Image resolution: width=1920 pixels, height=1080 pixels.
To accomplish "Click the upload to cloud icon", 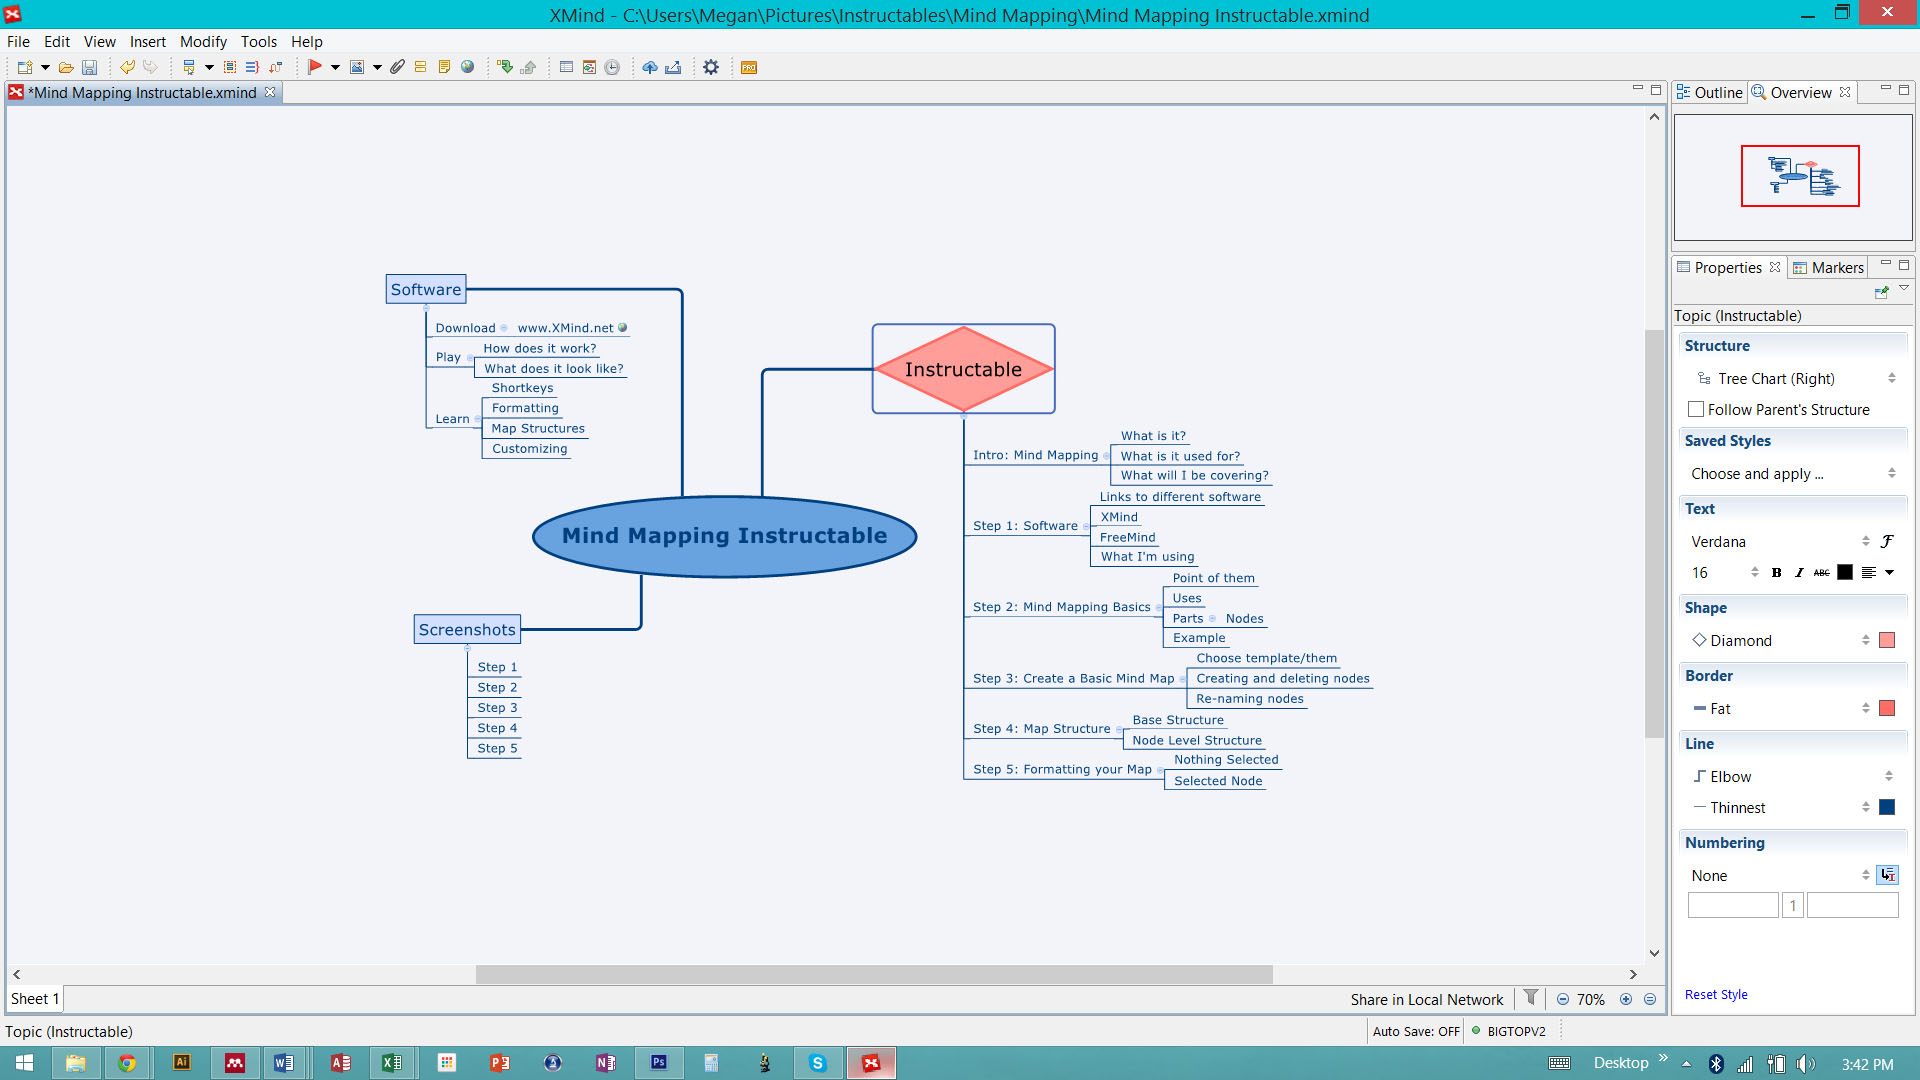I will click(x=650, y=68).
